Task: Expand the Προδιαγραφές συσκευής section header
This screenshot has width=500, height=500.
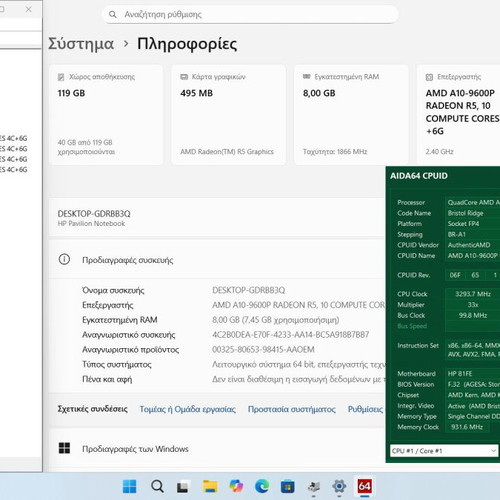Action: click(217, 260)
